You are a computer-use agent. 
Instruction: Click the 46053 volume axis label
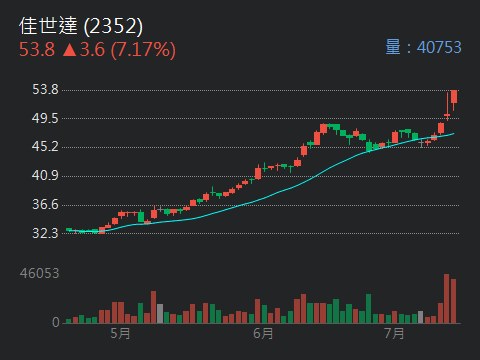point(39,273)
